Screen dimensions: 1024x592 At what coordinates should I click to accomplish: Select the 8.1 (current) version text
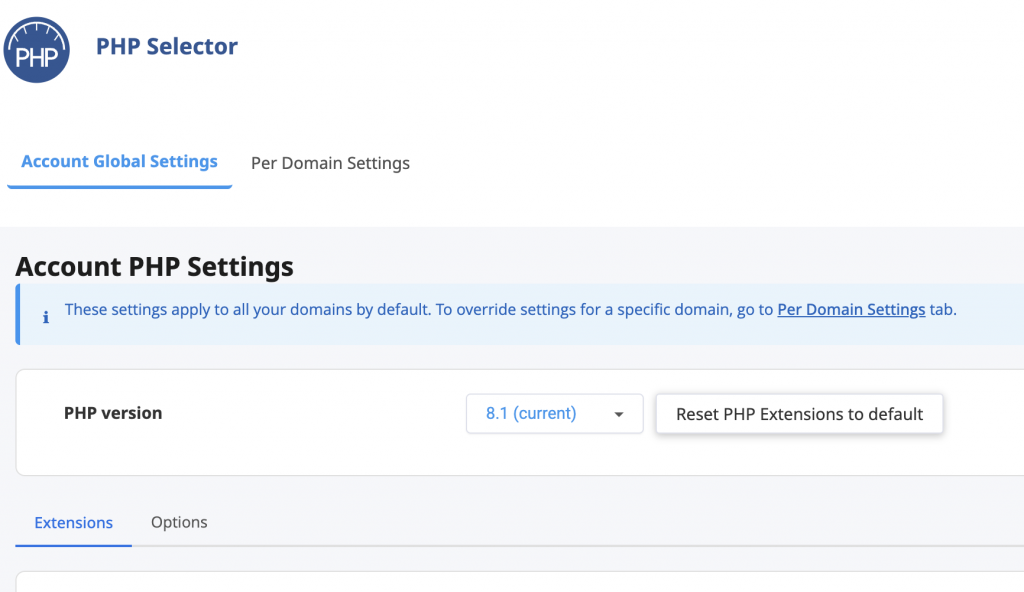pyautogui.click(x=531, y=414)
